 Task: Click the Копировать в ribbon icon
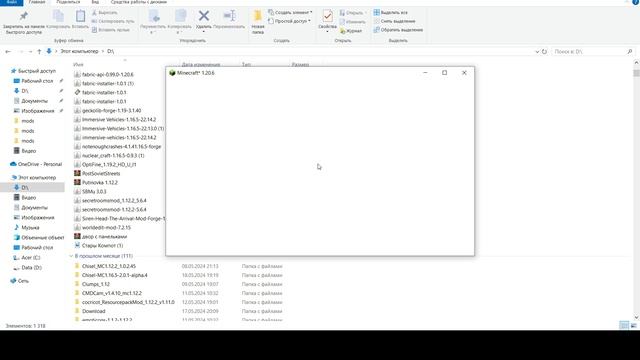coord(180,16)
